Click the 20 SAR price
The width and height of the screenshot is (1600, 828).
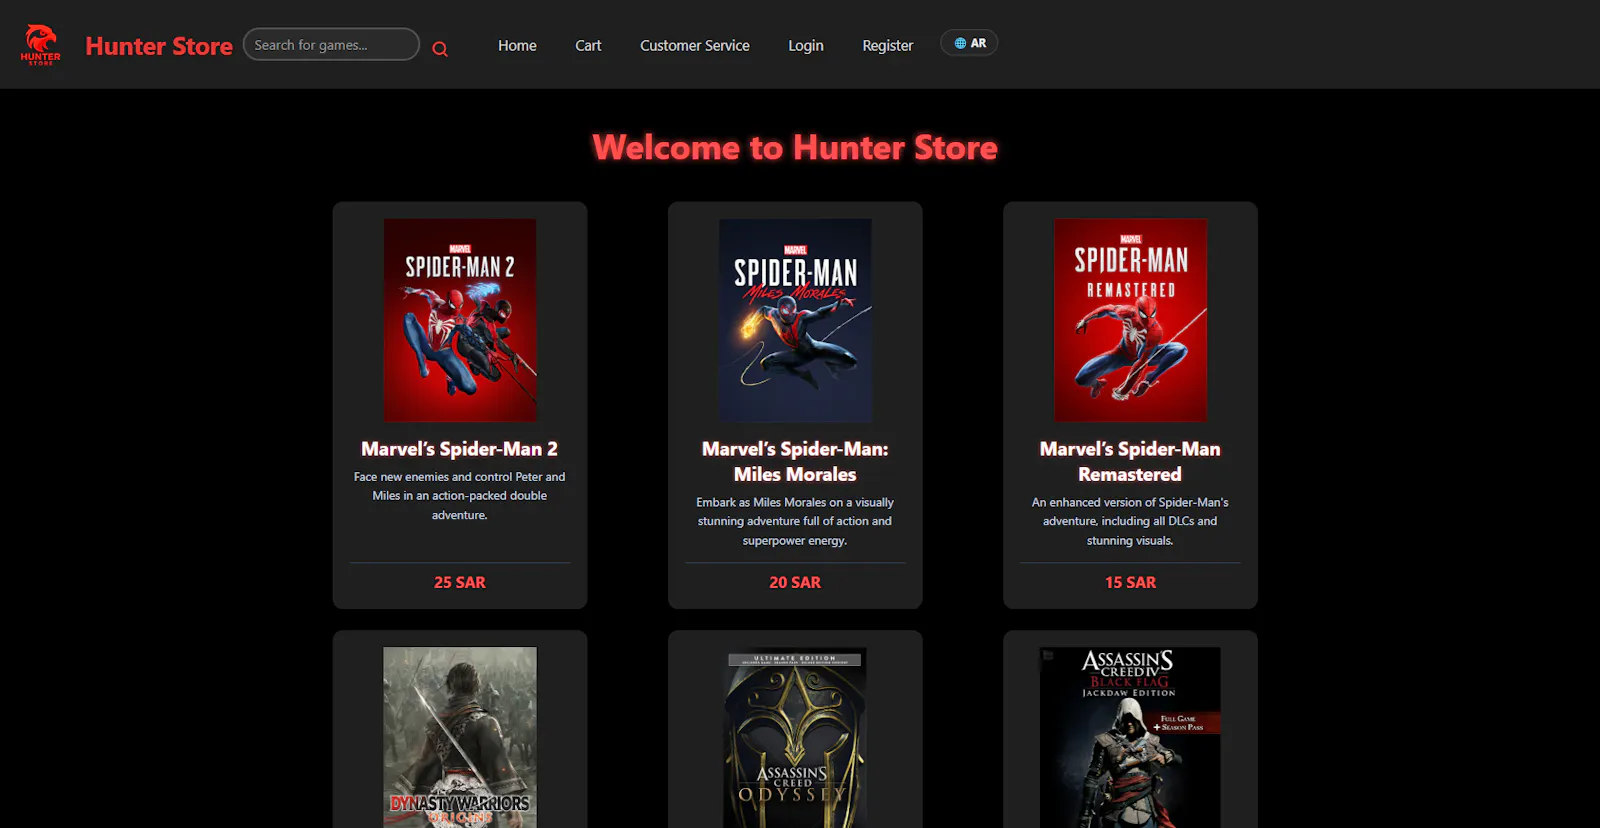coord(795,582)
